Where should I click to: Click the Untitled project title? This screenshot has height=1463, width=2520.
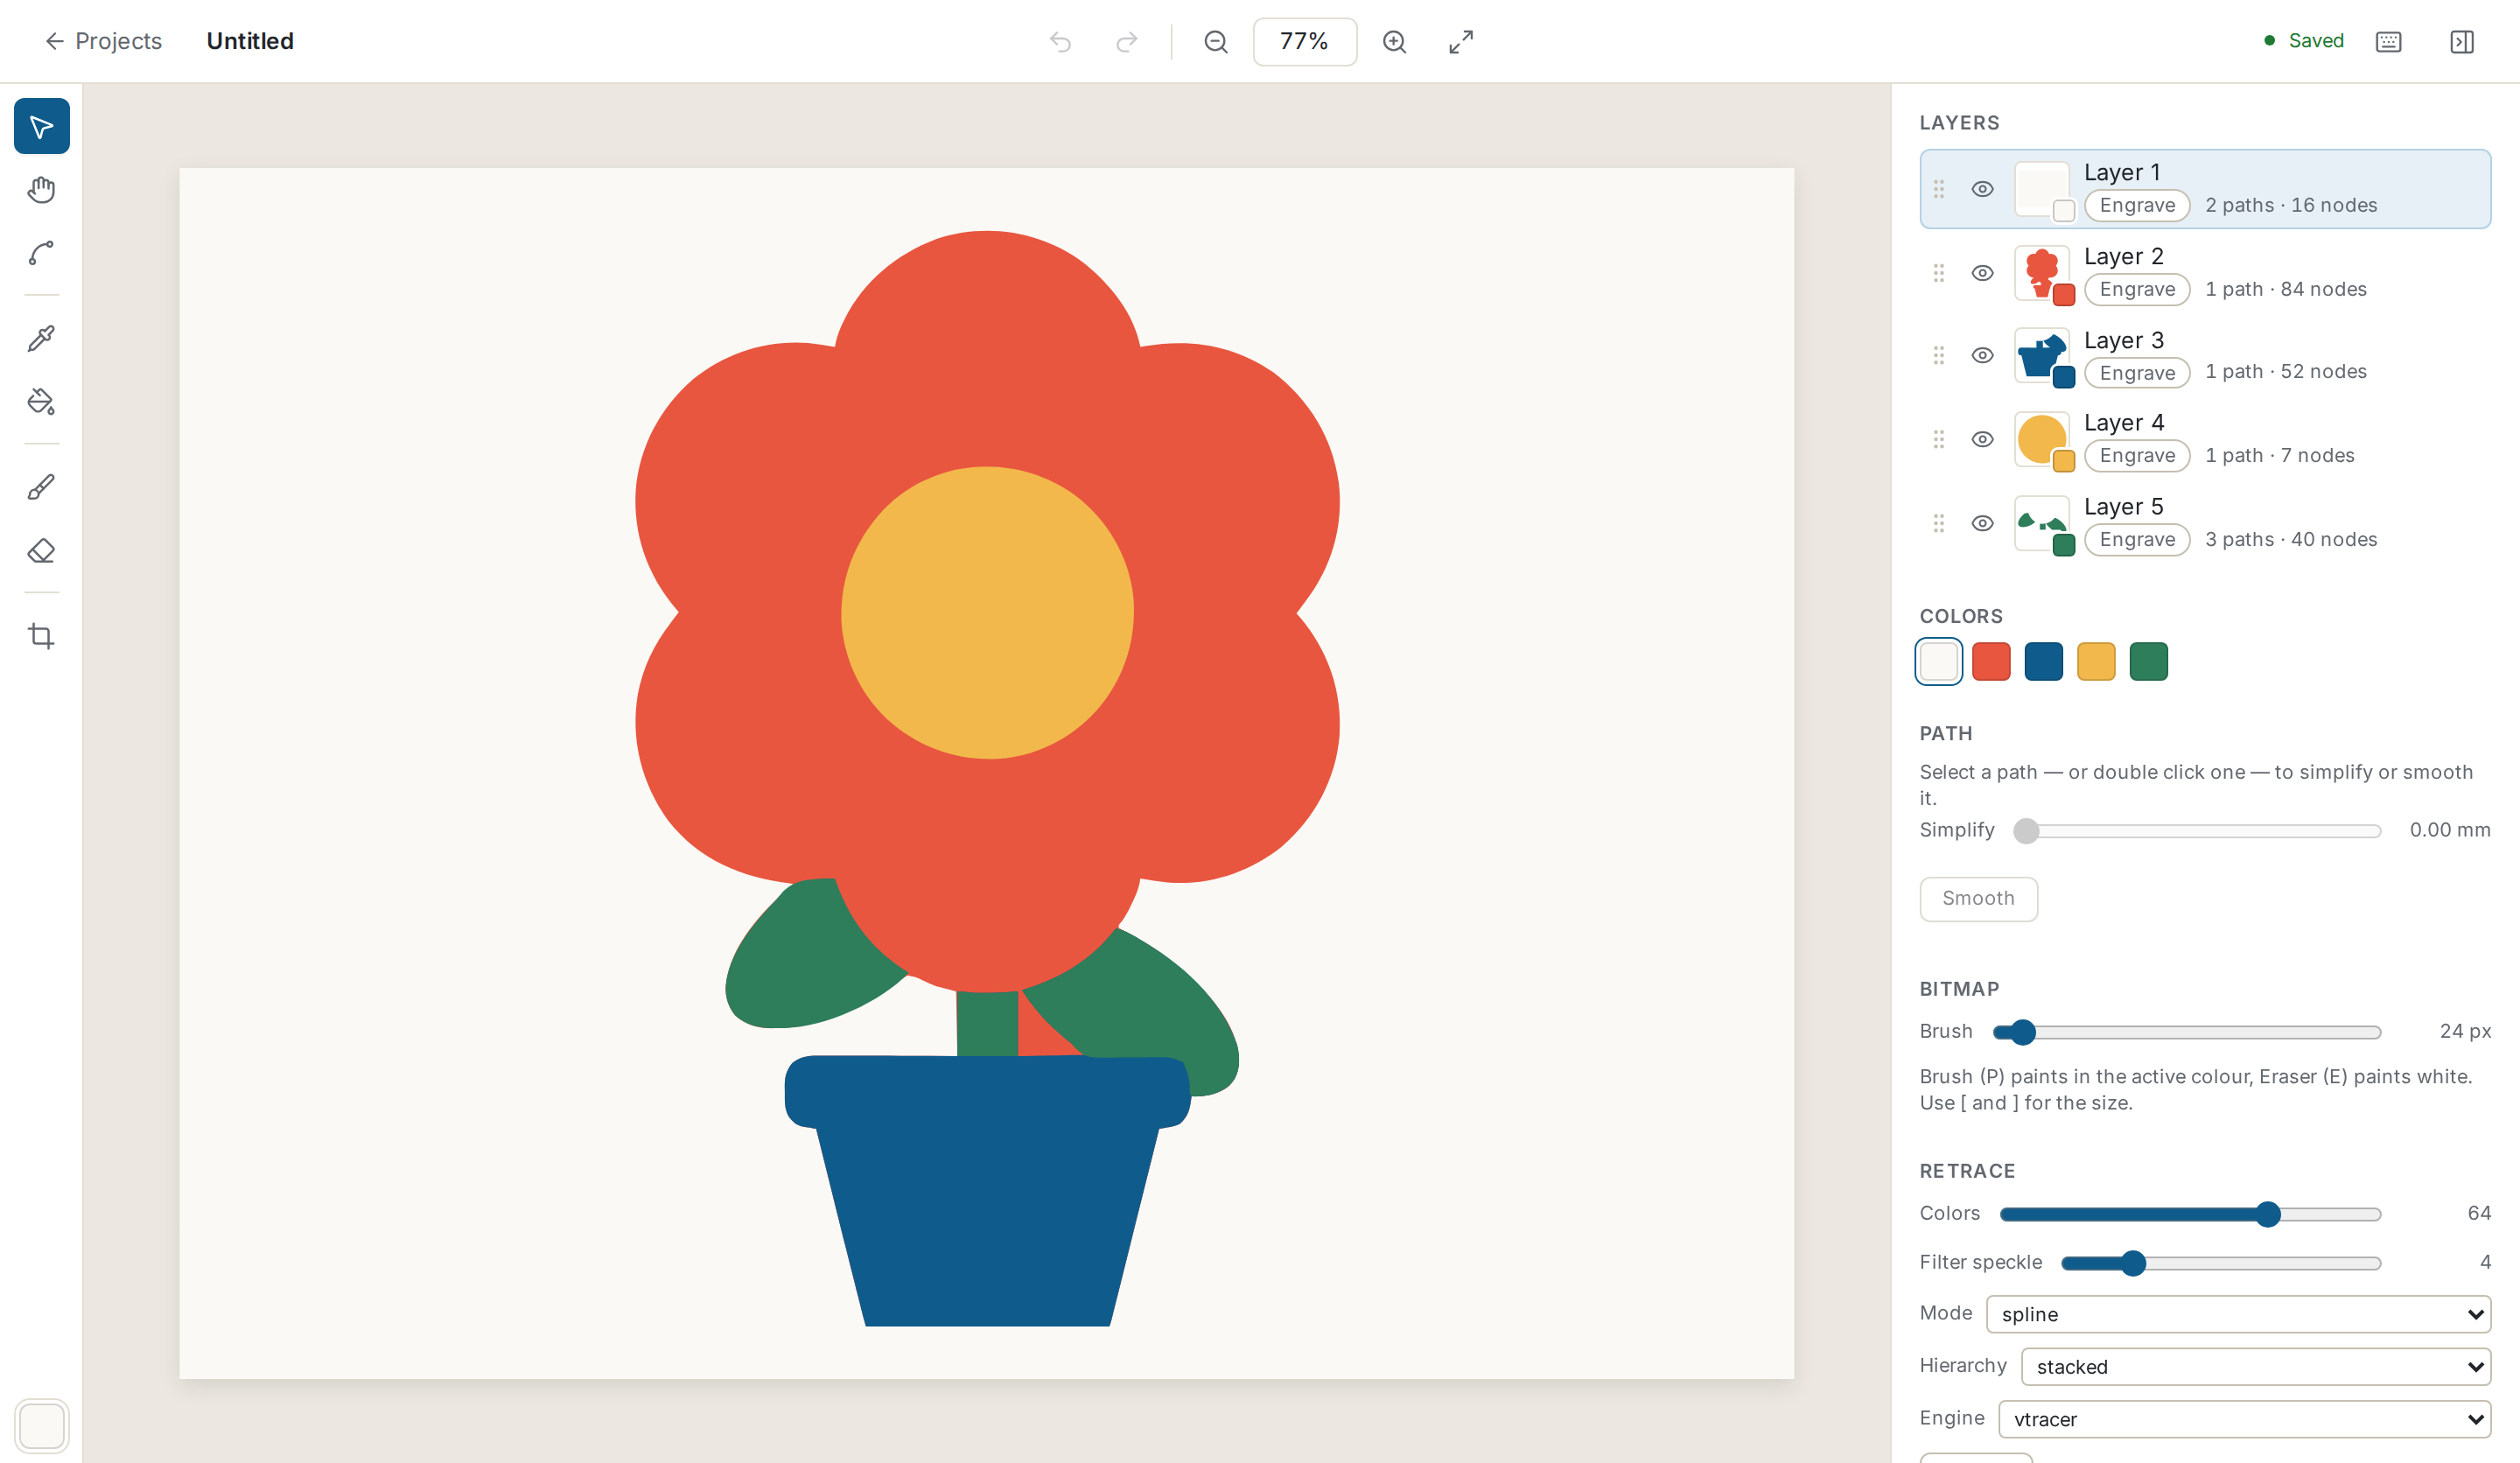click(x=250, y=41)
